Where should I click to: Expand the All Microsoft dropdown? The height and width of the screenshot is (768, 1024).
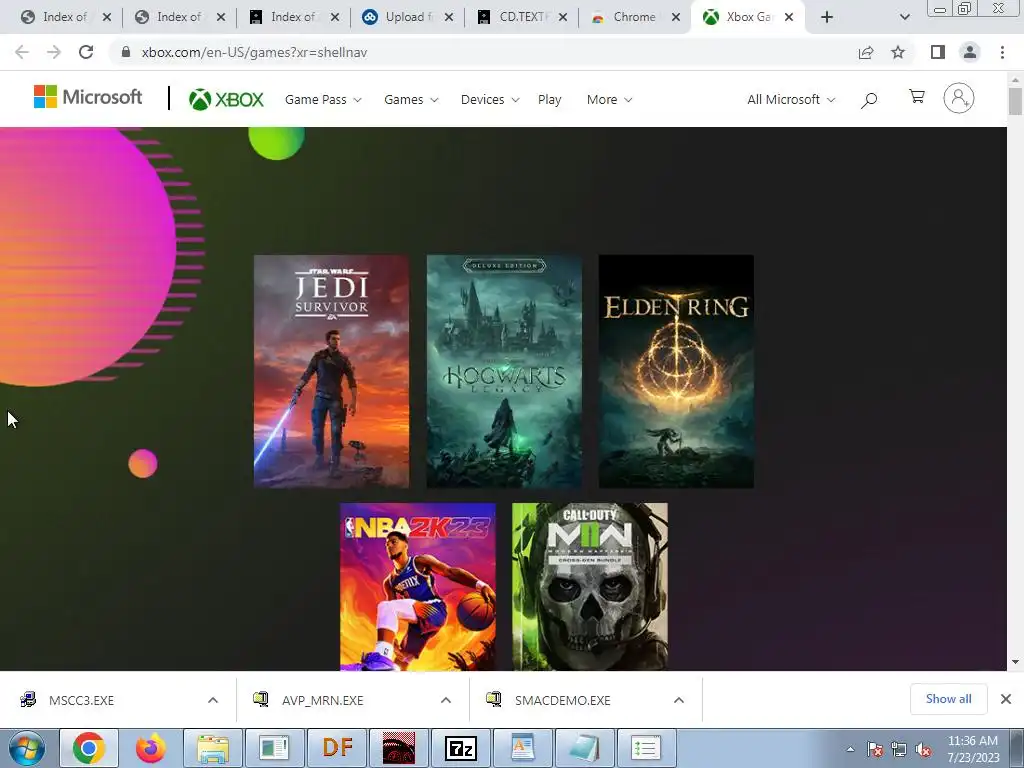tap(791, 100)
